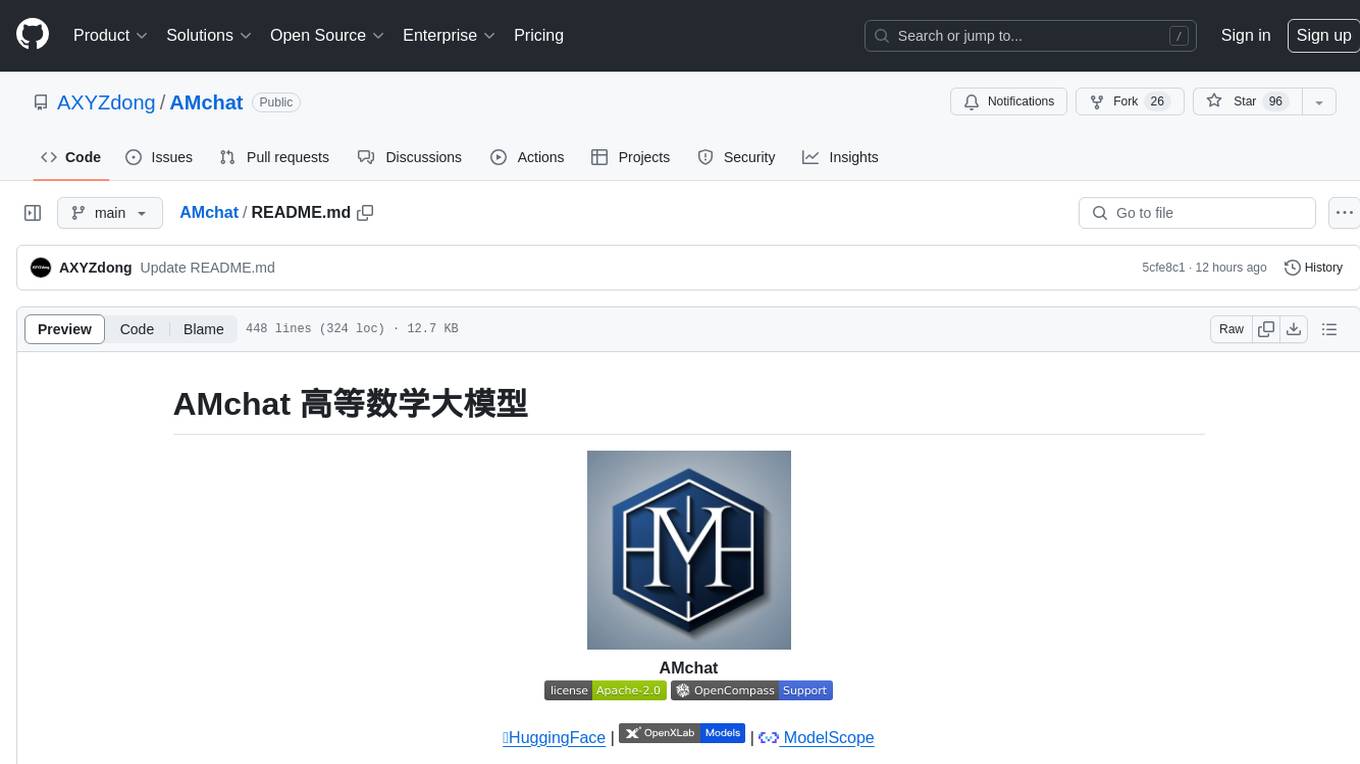
Task: Click the Notifications bell button
Action: [1008, 102]
